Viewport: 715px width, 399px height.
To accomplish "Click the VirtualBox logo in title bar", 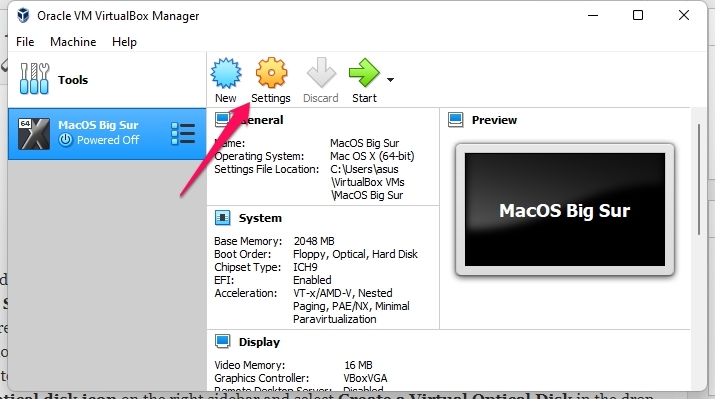I will click(23, 16).
